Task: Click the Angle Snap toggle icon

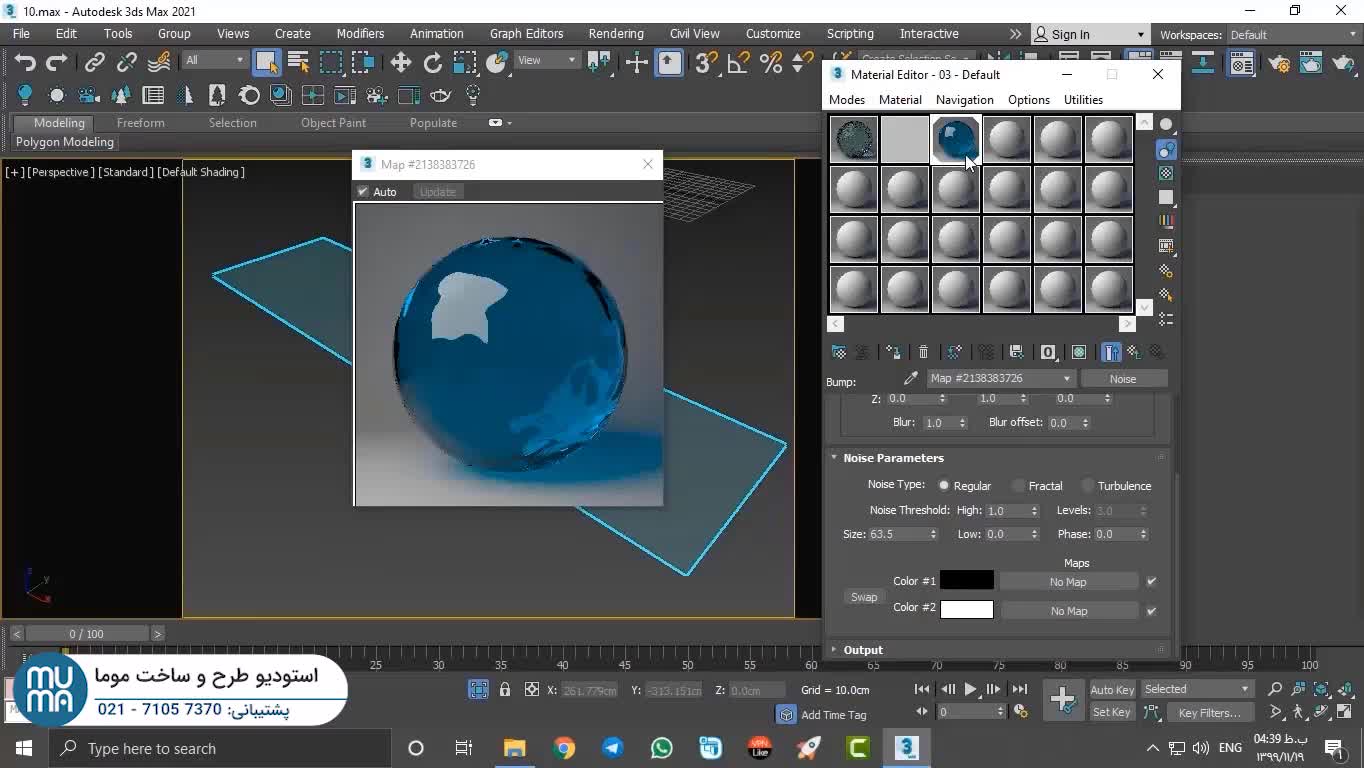Action: coord(738,63)
